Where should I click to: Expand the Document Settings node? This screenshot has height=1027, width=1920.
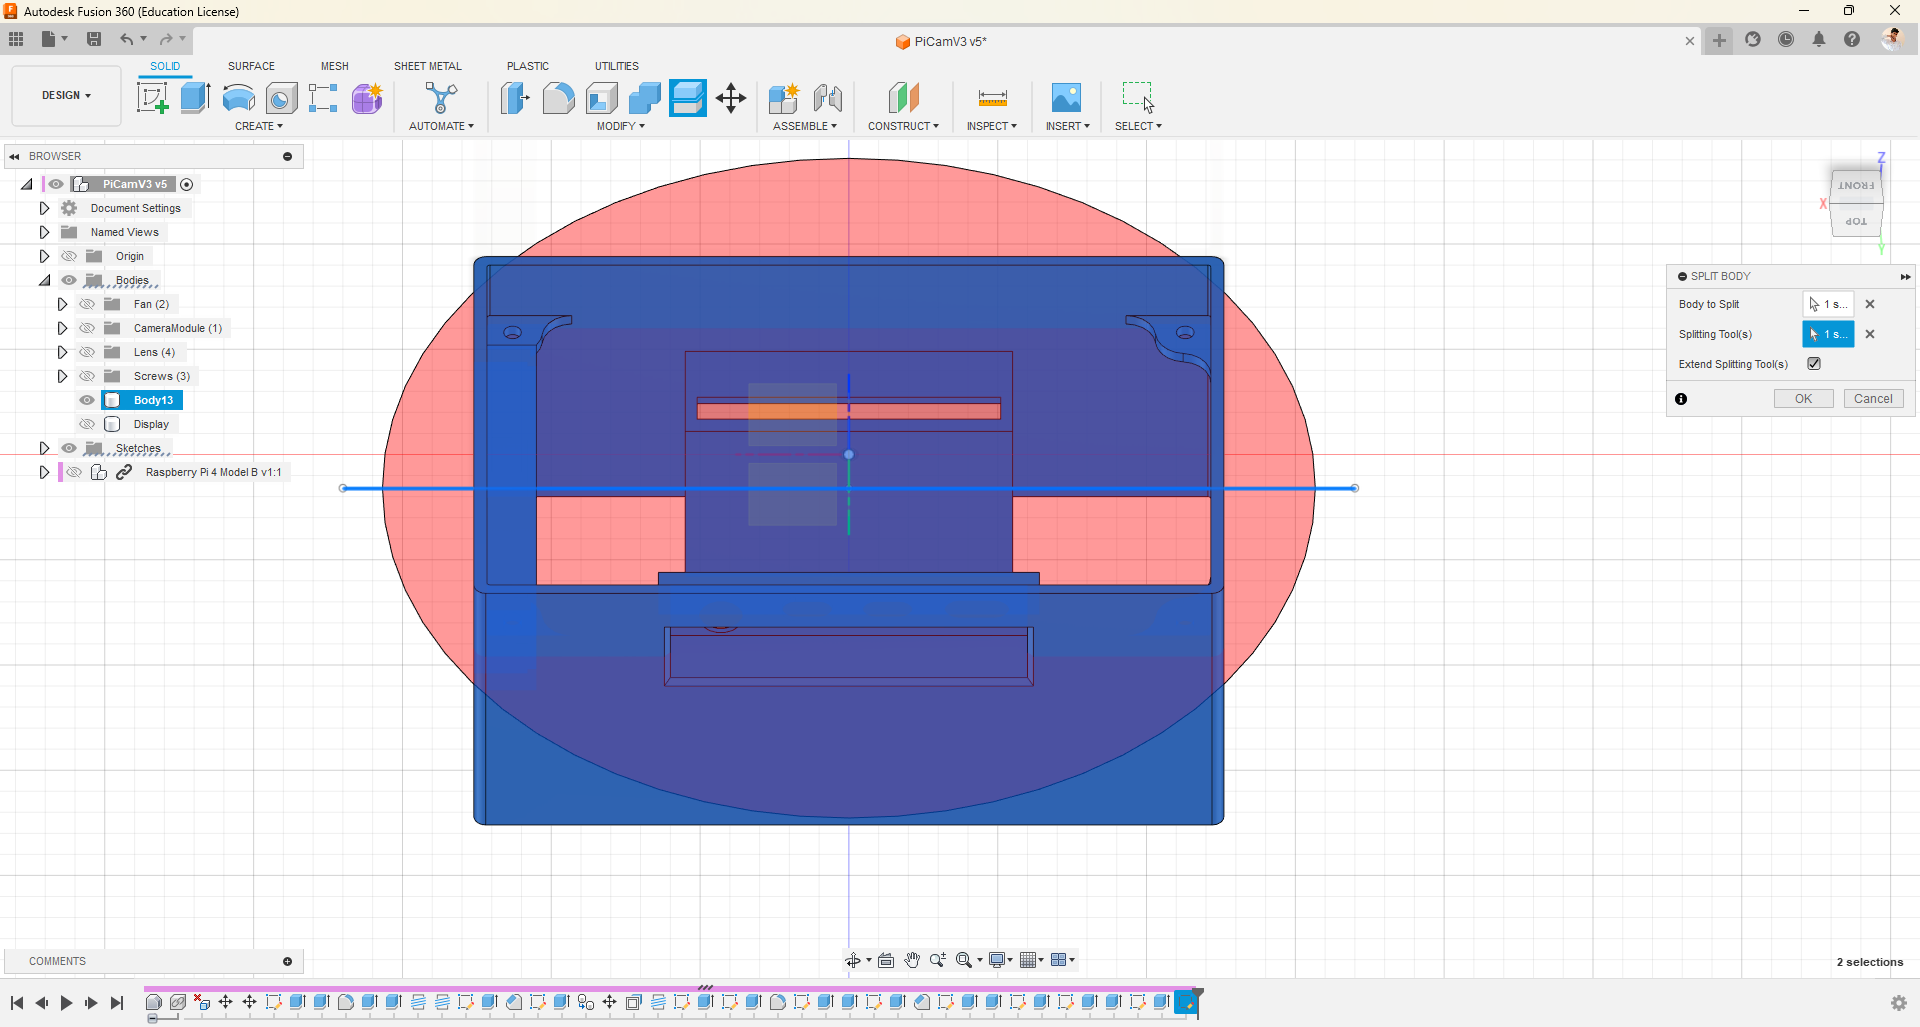pos(44,208)
